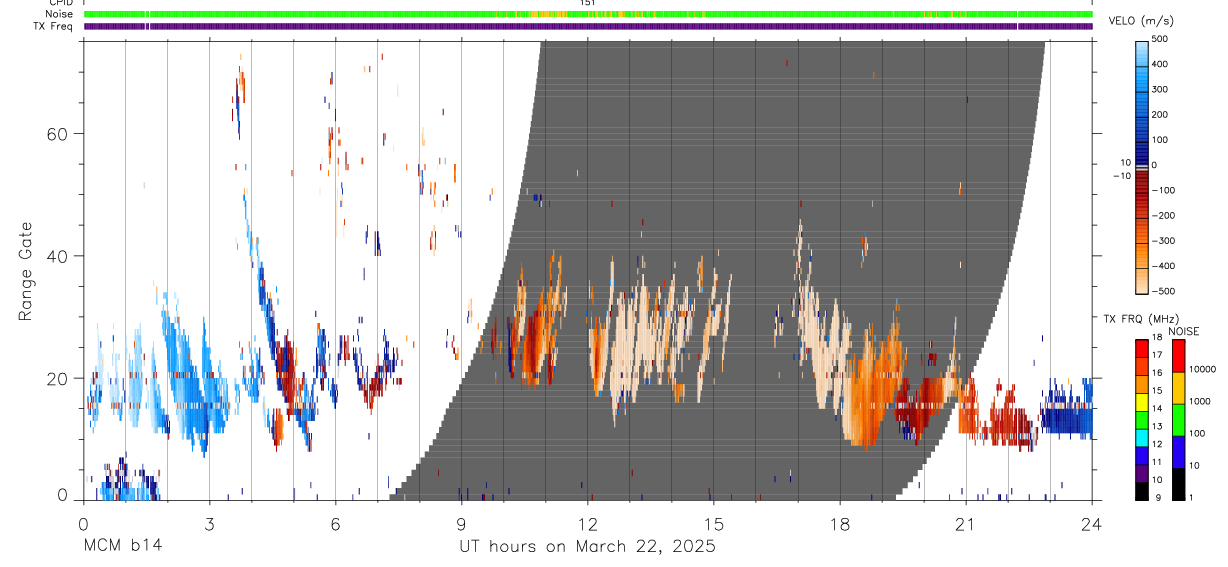
Task: Click the UT hour tick label '21'
Action: pos(965,523)
